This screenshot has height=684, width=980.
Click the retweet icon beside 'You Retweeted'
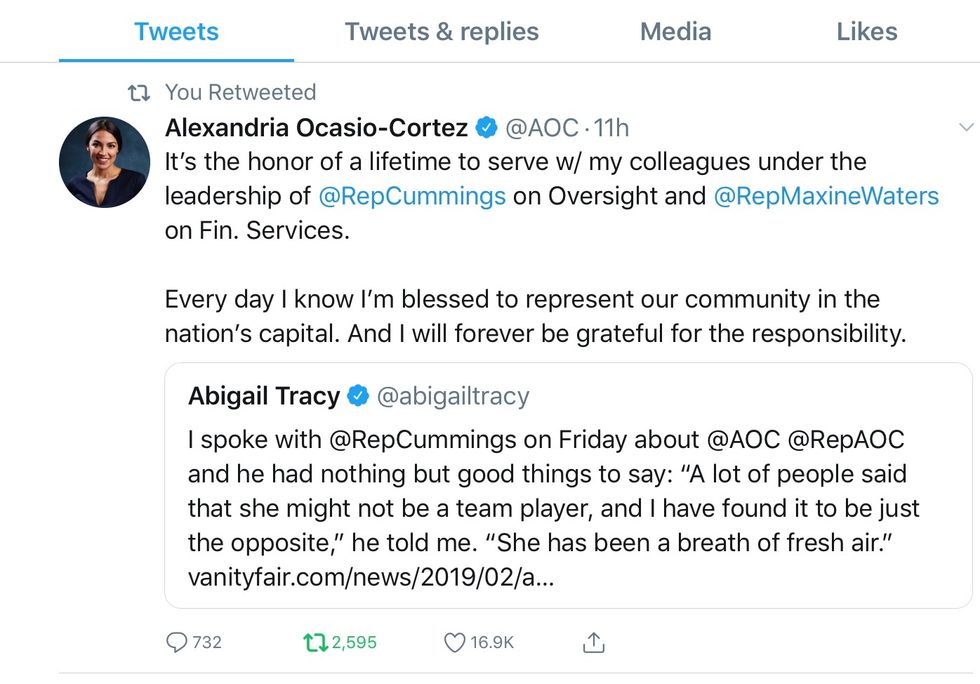(140, 93)
